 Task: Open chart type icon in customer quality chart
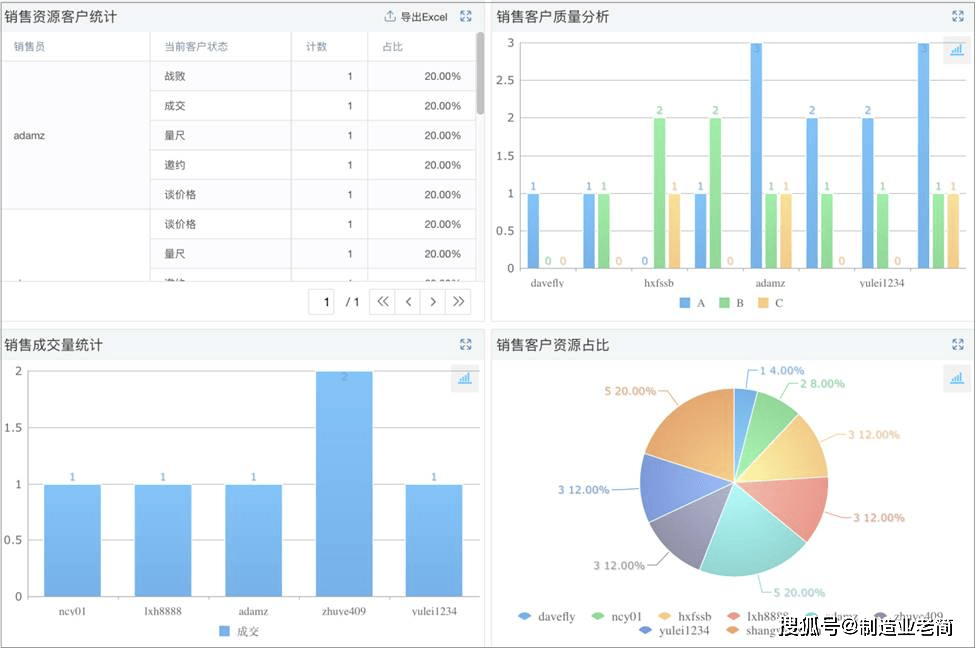pyautogui.click(x=956, y=50)
